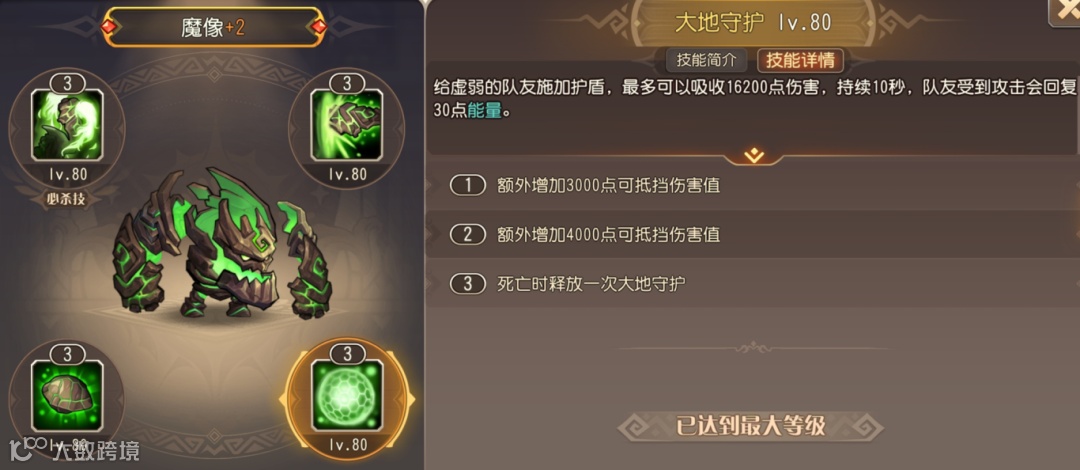Screen dimensions: 1080x470
Task: Select upgrade tier 3 死亡时释放一次大地守护
Action: (x=752, y=283)
